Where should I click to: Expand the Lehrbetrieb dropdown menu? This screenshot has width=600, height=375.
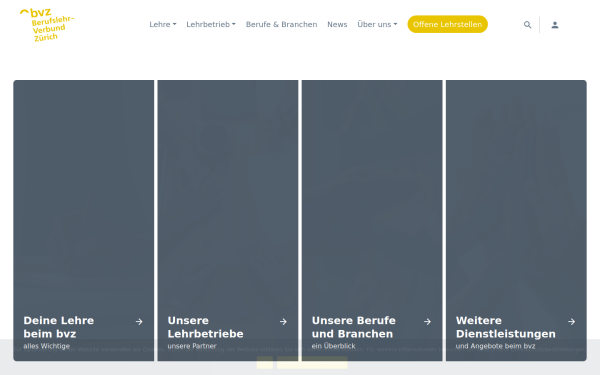[x=211, y=24]
